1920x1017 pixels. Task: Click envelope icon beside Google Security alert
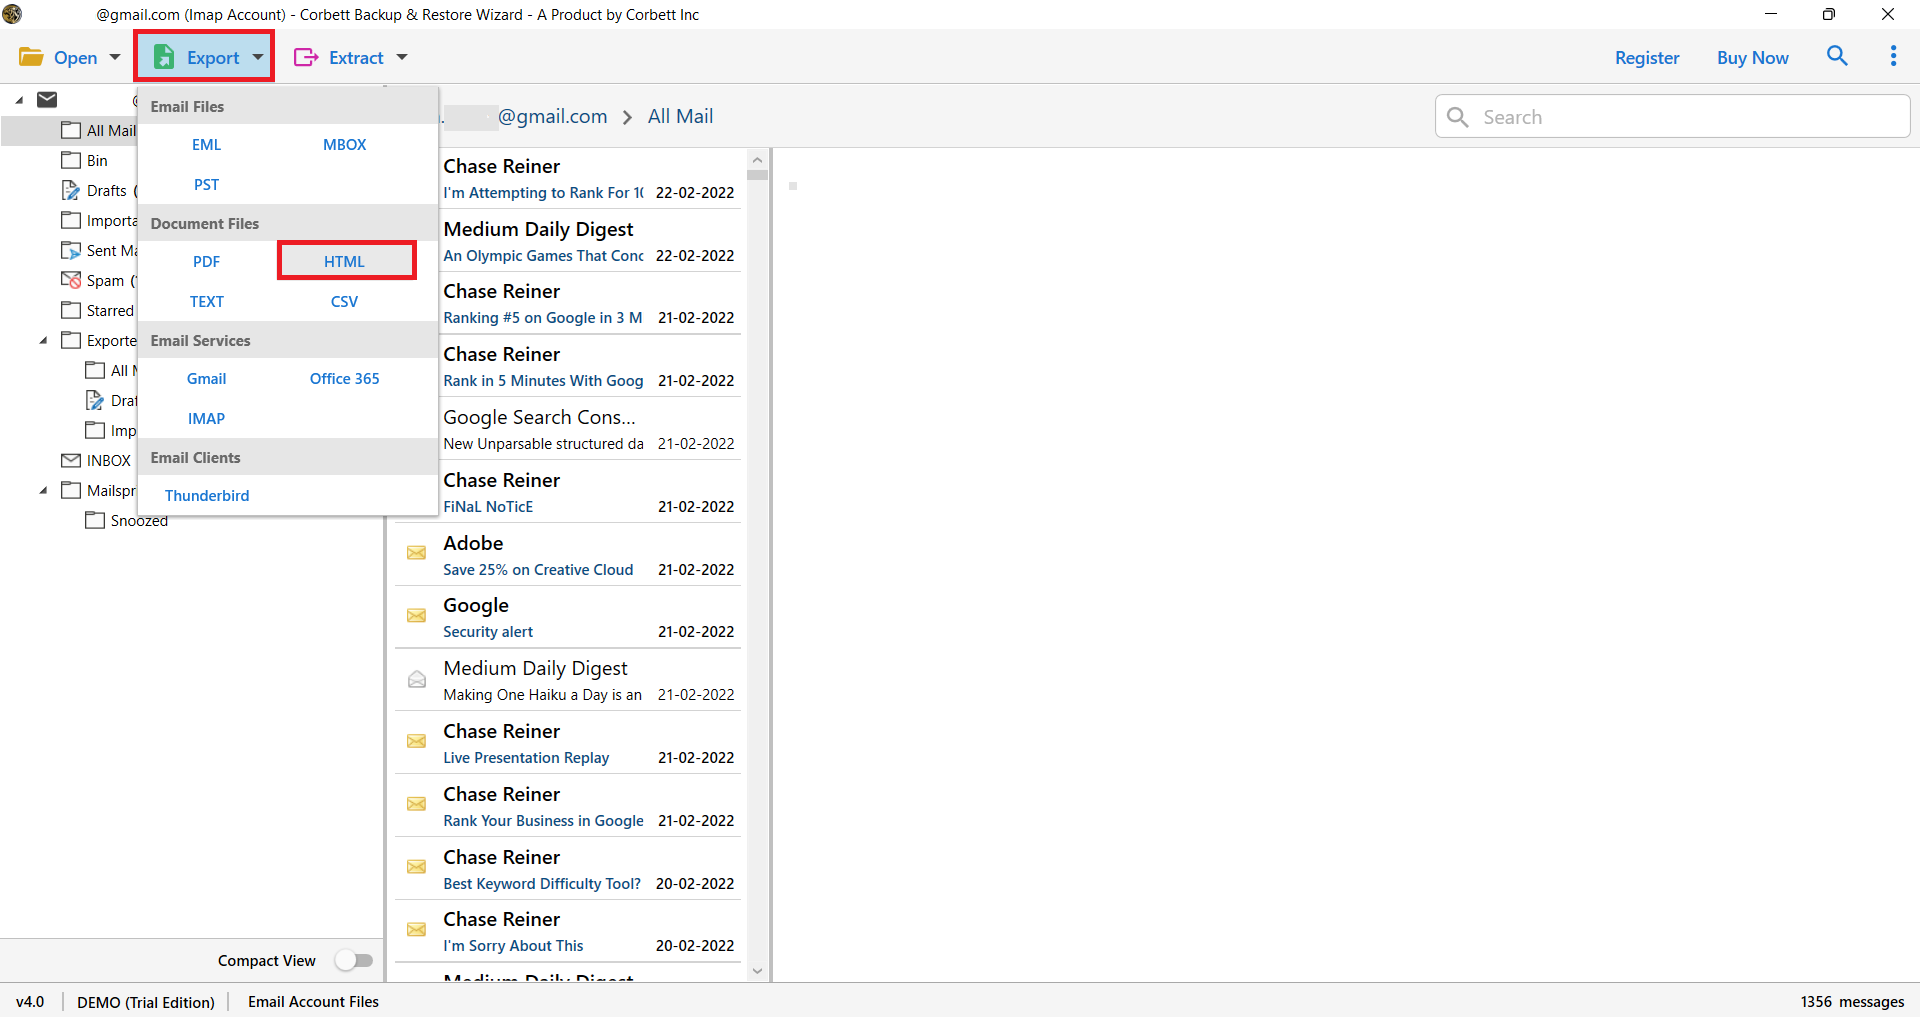417,616
